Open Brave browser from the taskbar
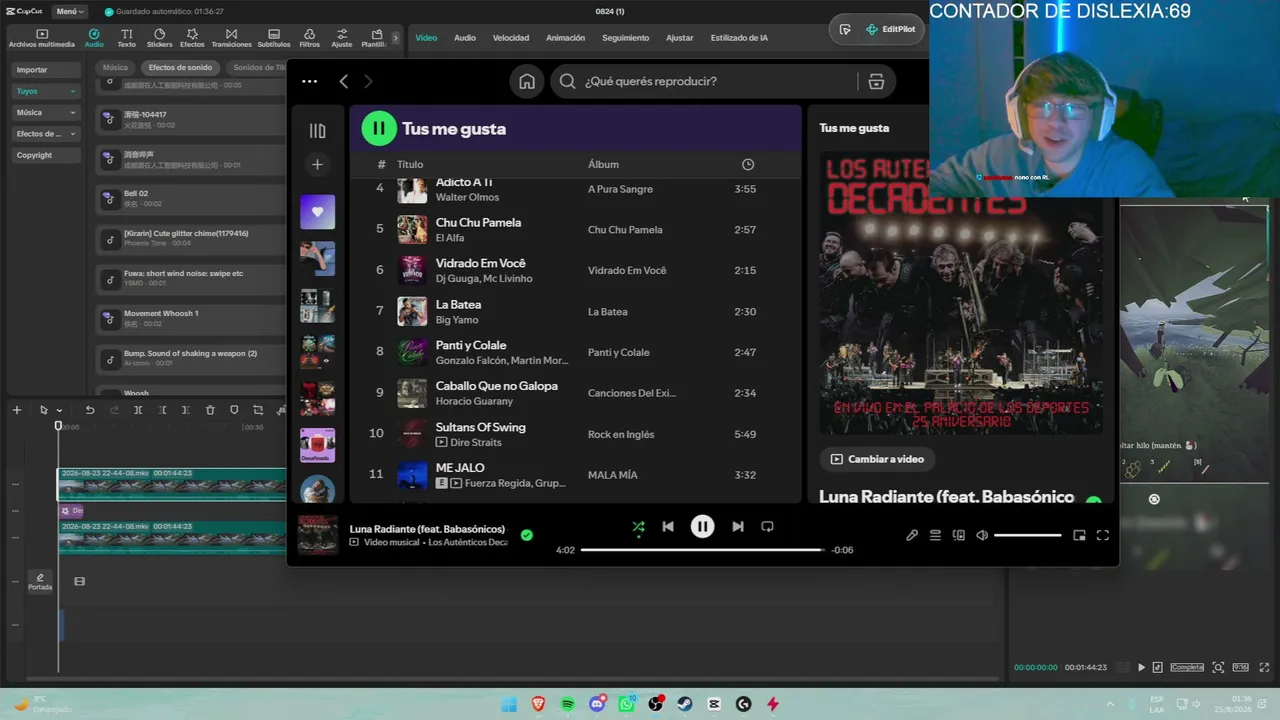Viewport: 1280px width, 720px height. (539, 704)
